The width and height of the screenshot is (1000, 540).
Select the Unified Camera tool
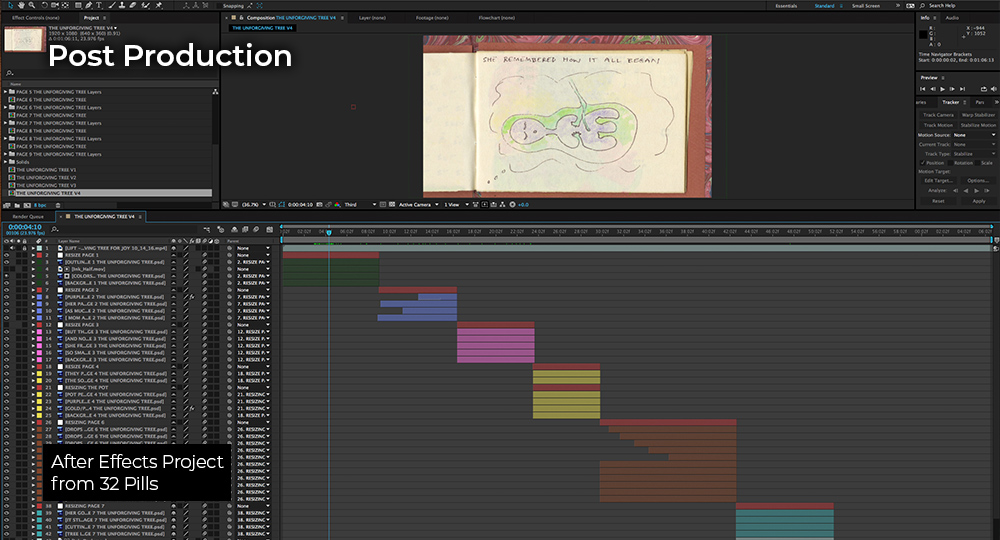[x=54, y=5]
